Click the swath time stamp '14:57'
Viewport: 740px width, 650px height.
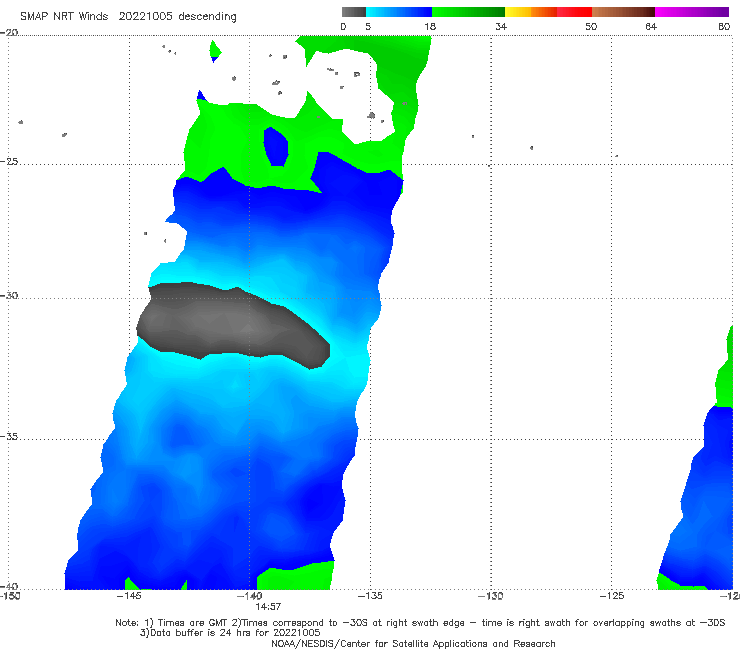[268, 607]
